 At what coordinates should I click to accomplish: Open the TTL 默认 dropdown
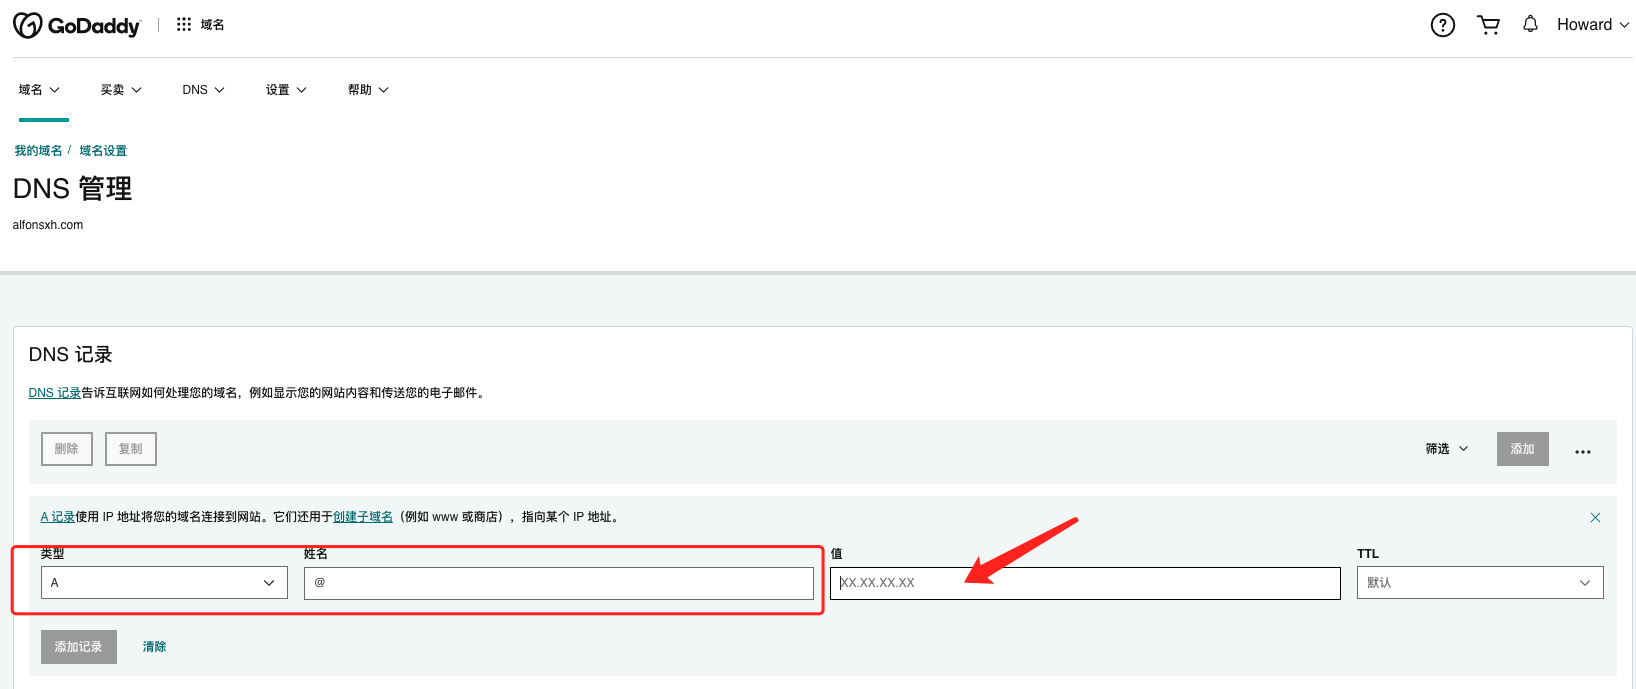[1479, 583]
